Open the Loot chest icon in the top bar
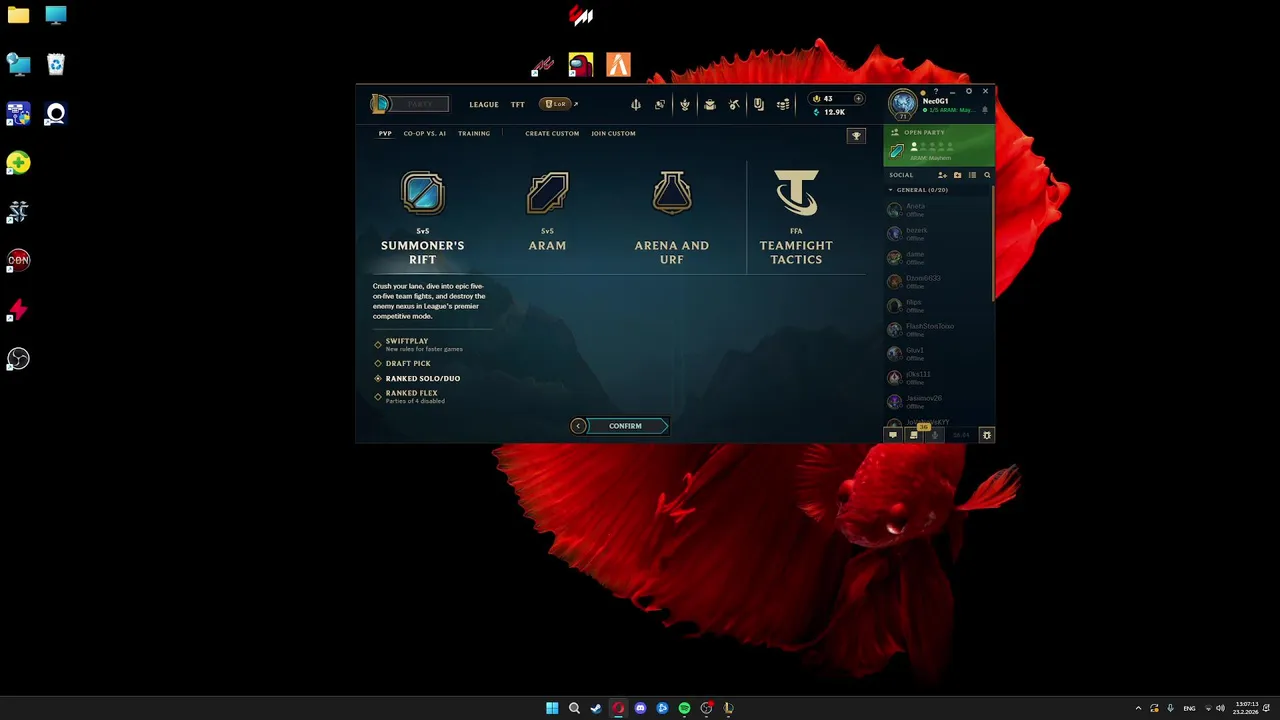The height and width of the screenshot is (720, 1280). tap(710, 104)
